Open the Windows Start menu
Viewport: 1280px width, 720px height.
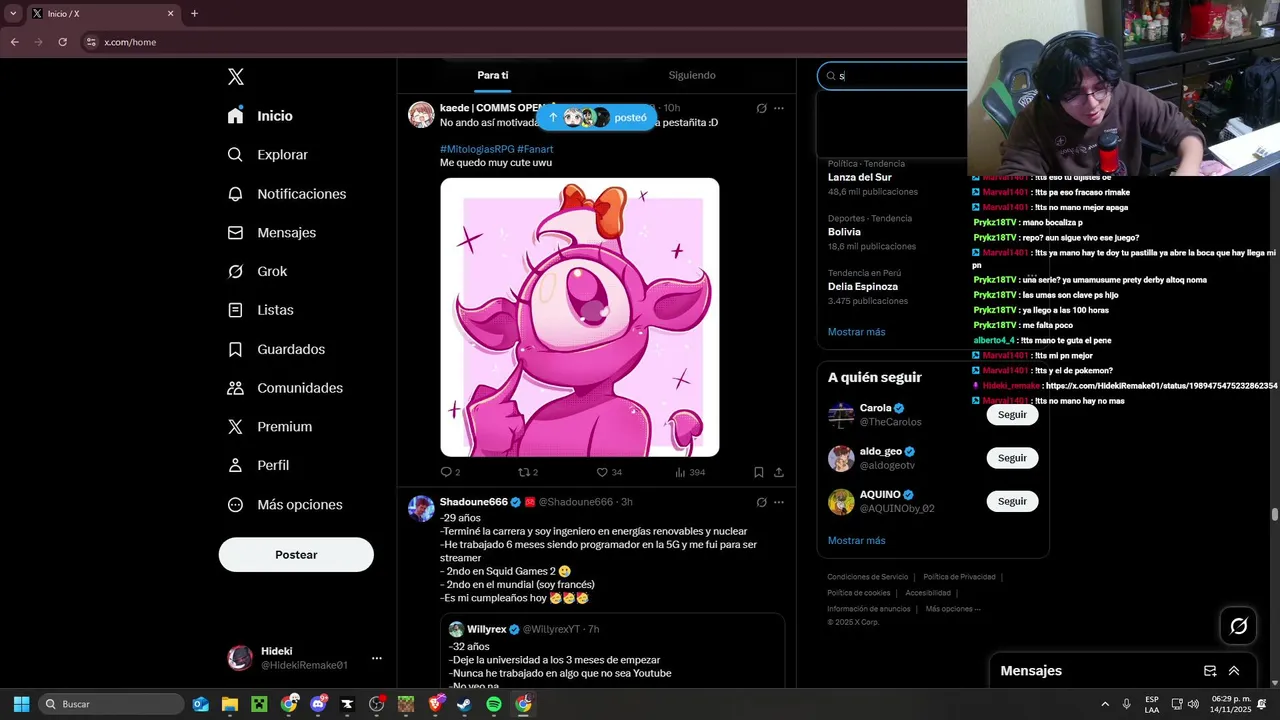click(21, 704)
